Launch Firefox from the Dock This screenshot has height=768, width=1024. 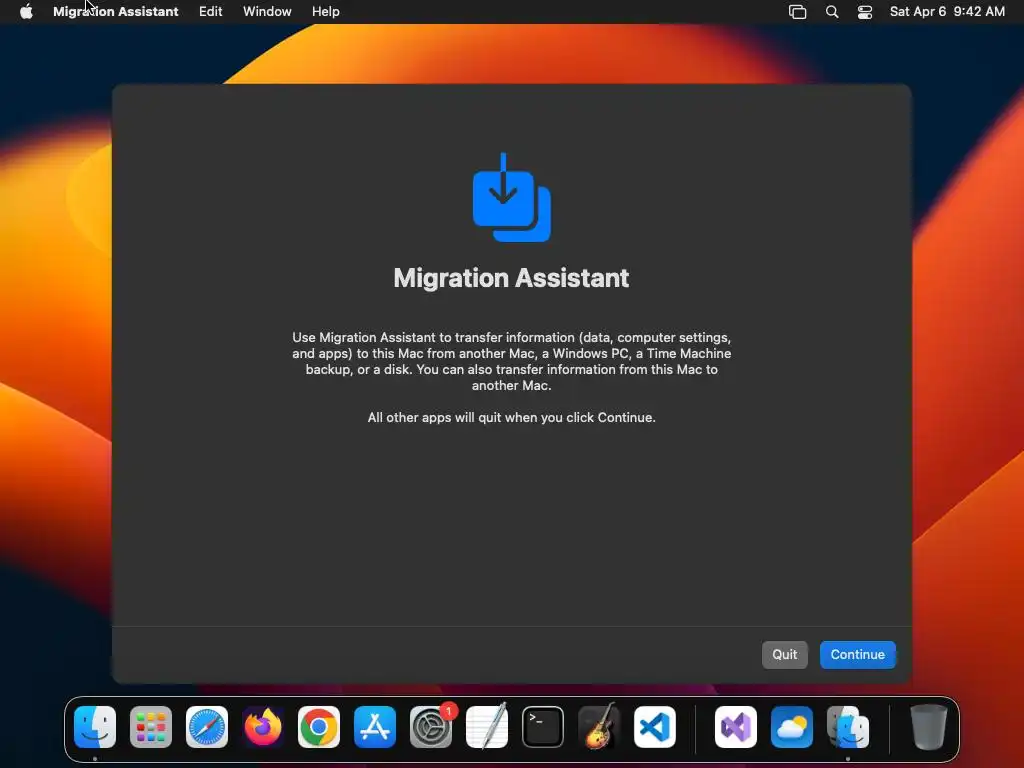(263, 727)
